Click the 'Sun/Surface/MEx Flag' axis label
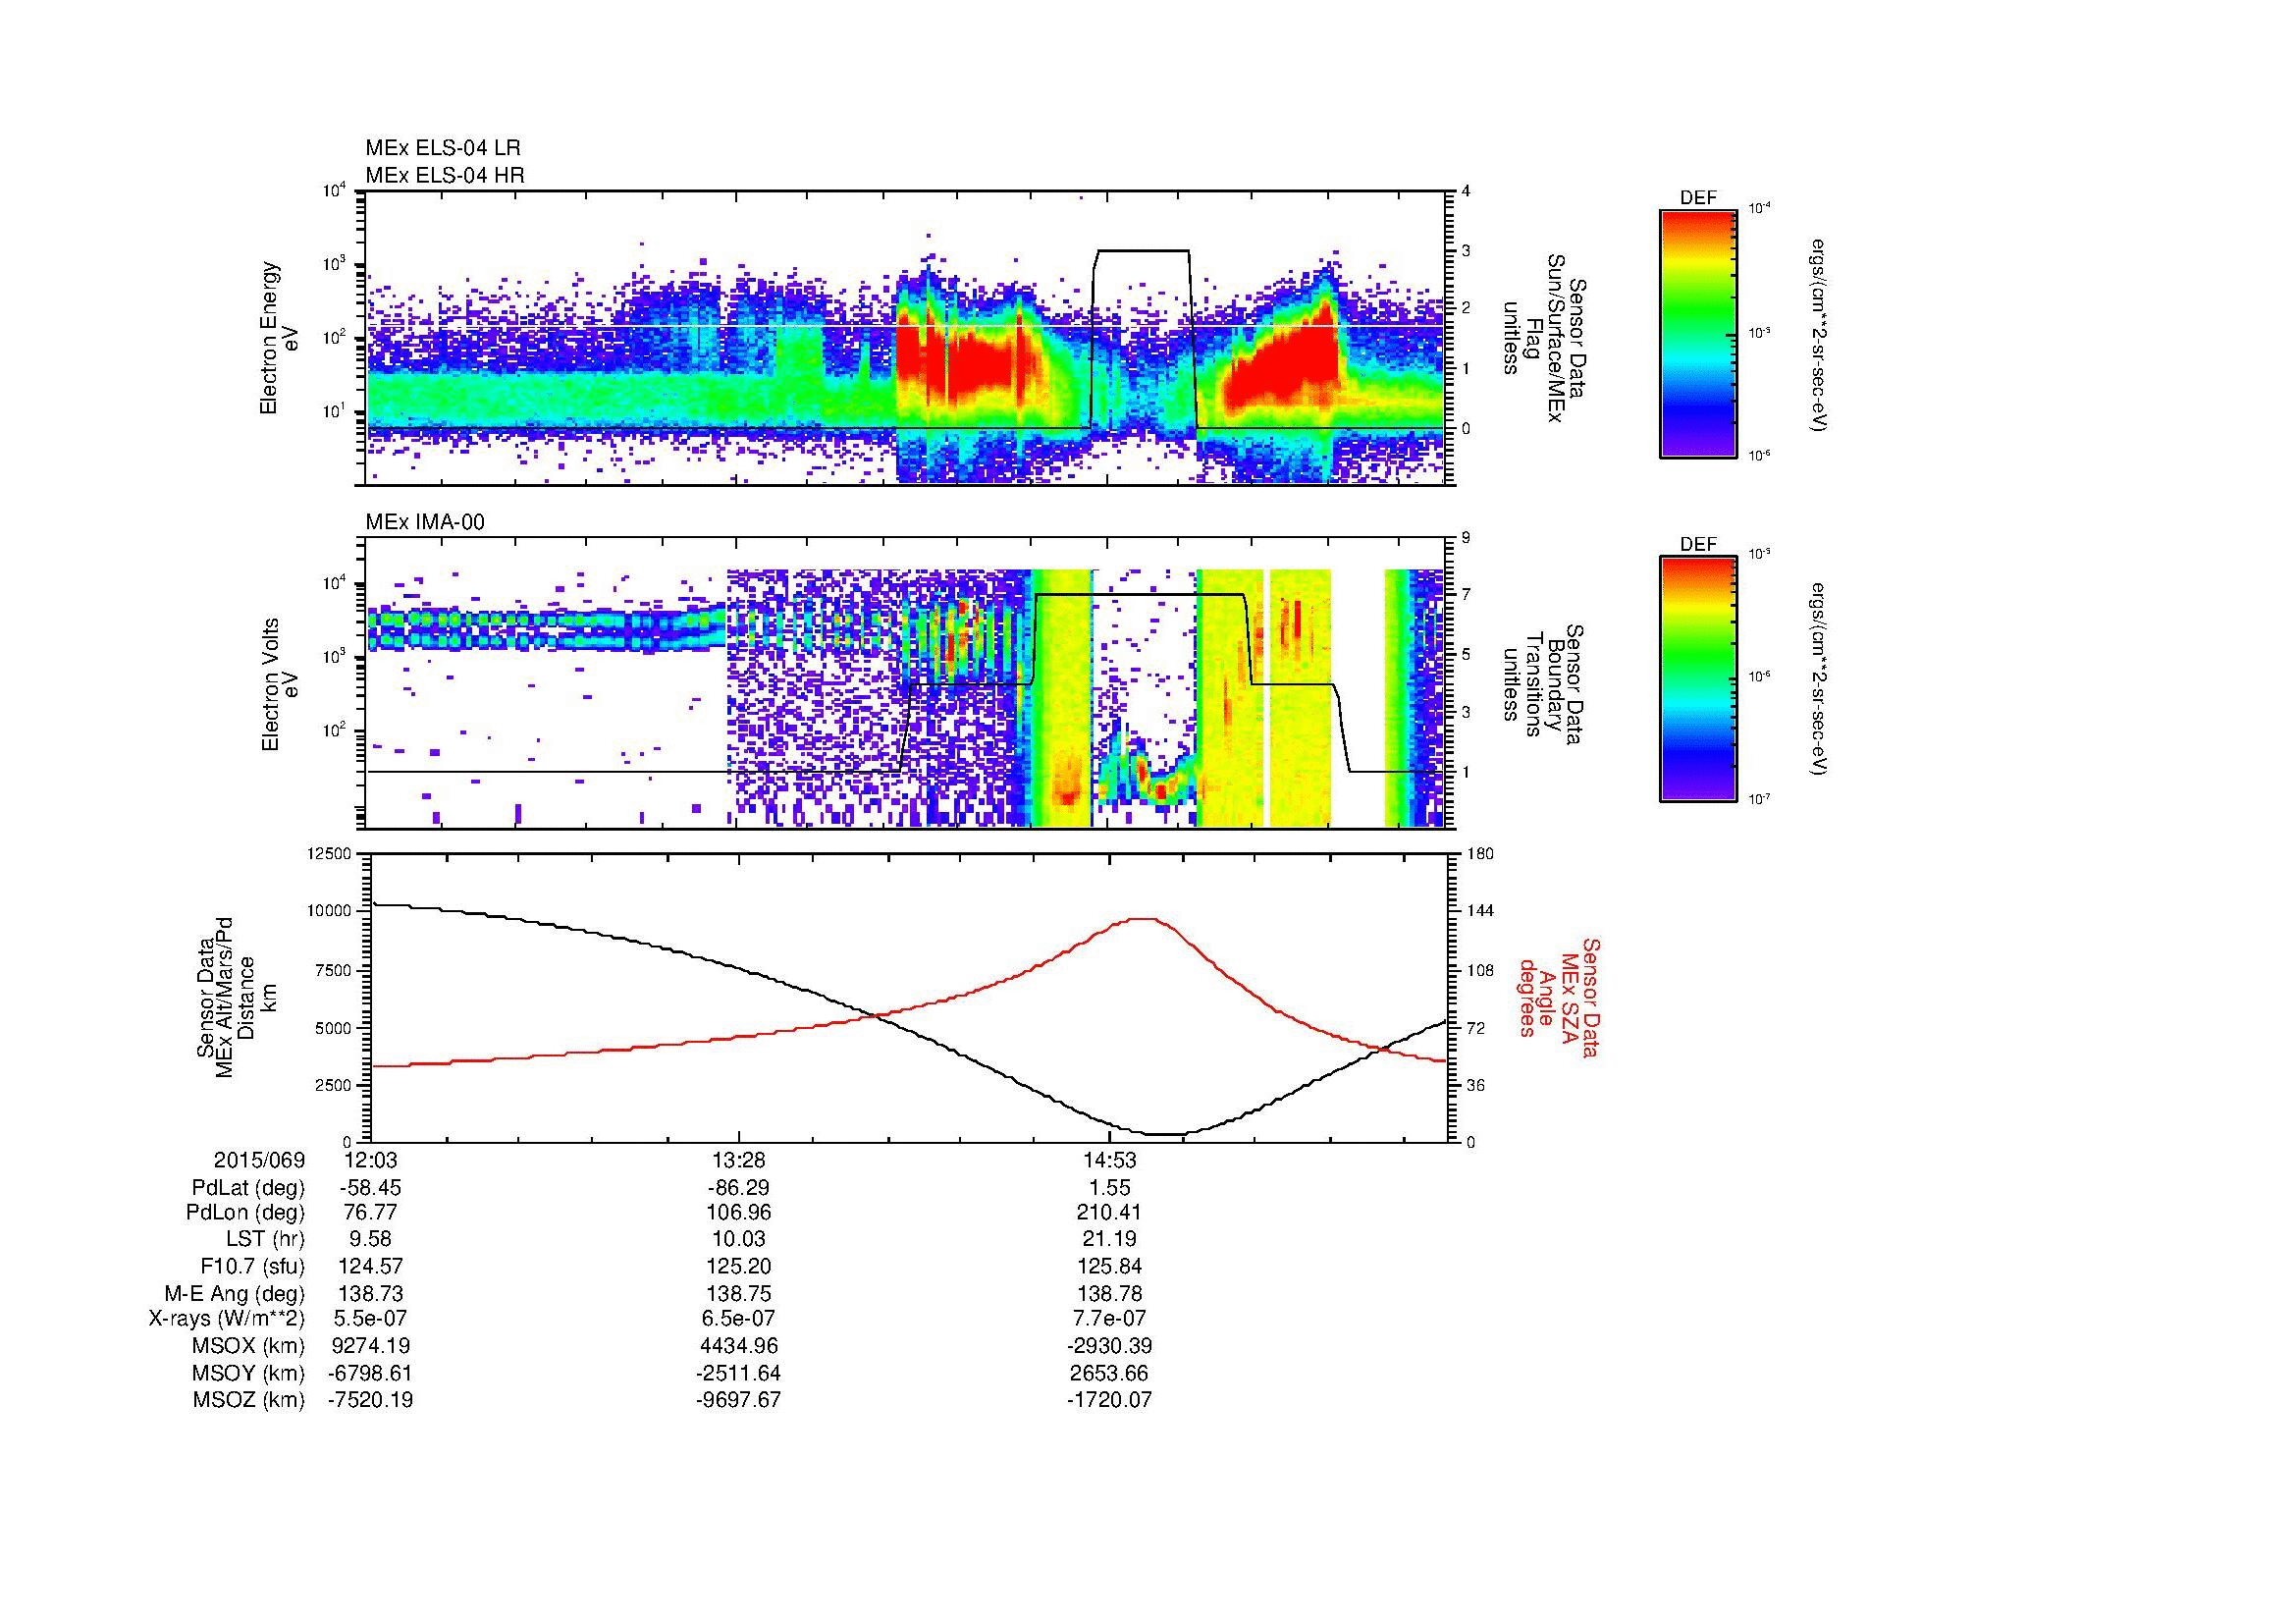The width and height of the screenshot is (2296, 1623). tap(1546, 339)
